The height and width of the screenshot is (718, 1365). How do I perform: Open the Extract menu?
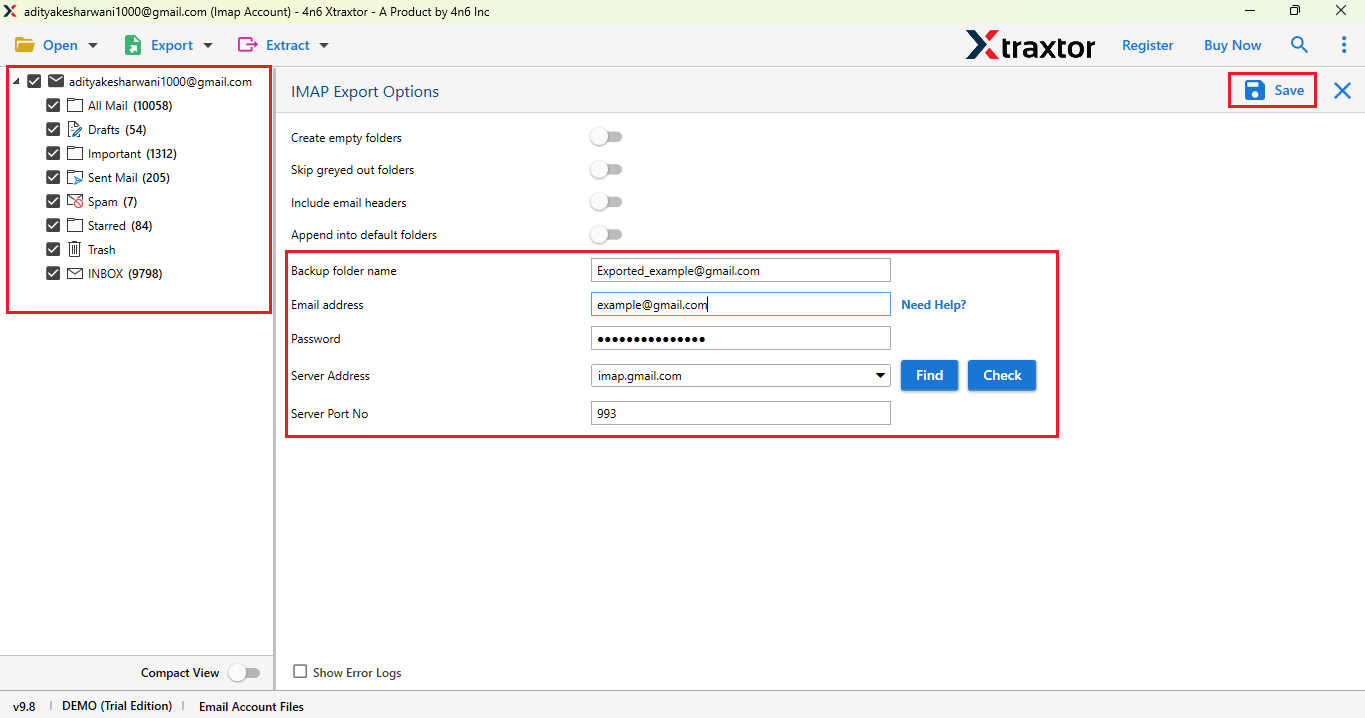tap(283, 45)
